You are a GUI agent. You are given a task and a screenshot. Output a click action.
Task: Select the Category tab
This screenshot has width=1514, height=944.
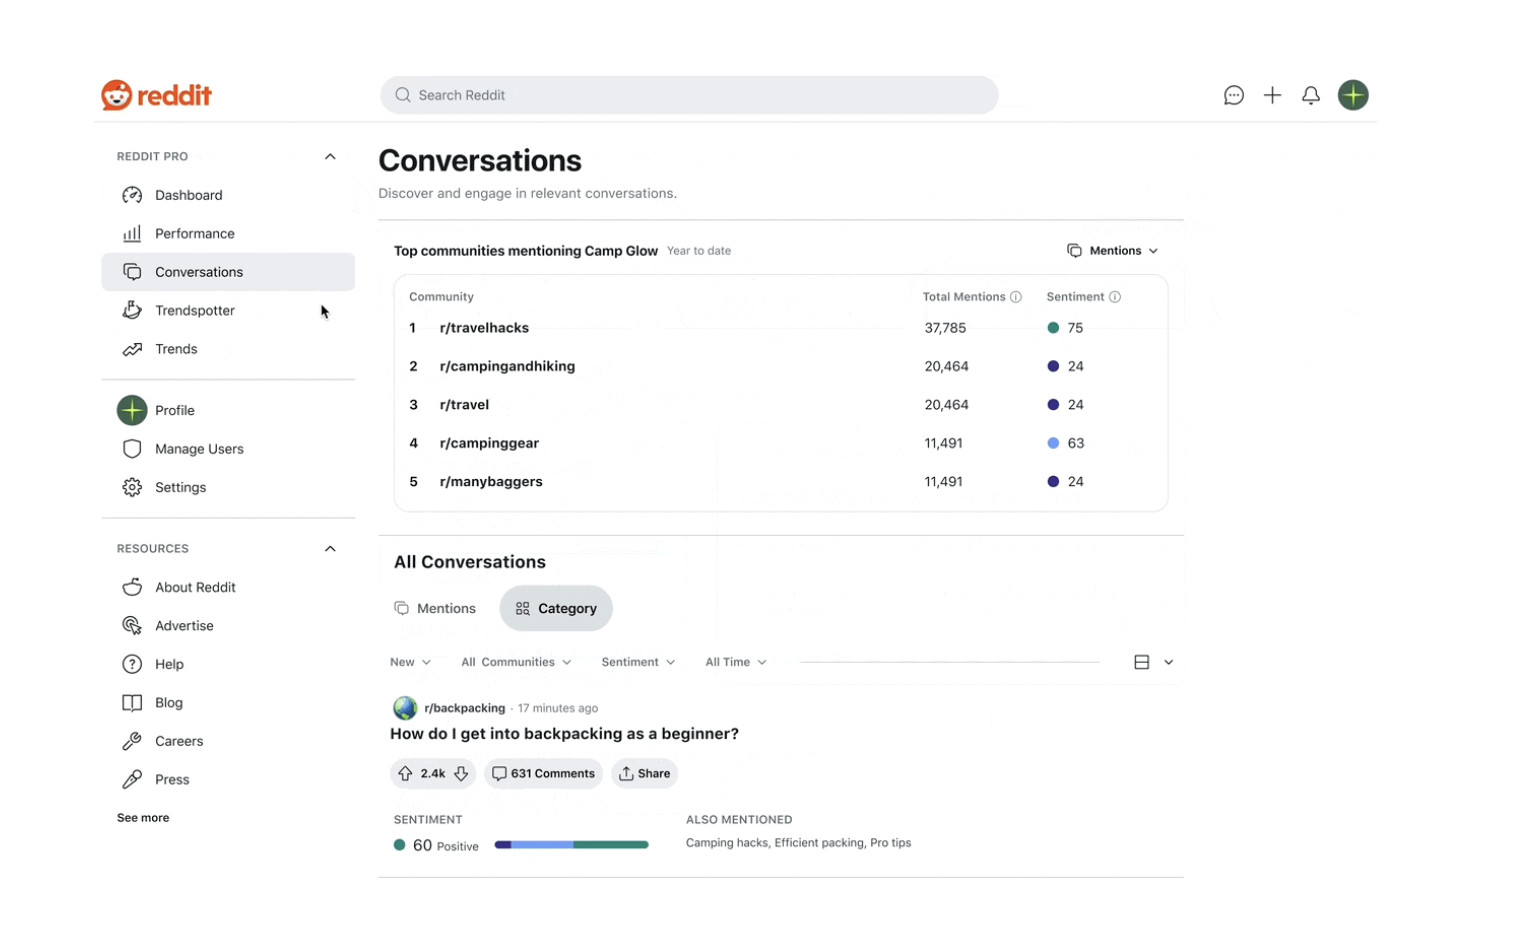point(556,608)
